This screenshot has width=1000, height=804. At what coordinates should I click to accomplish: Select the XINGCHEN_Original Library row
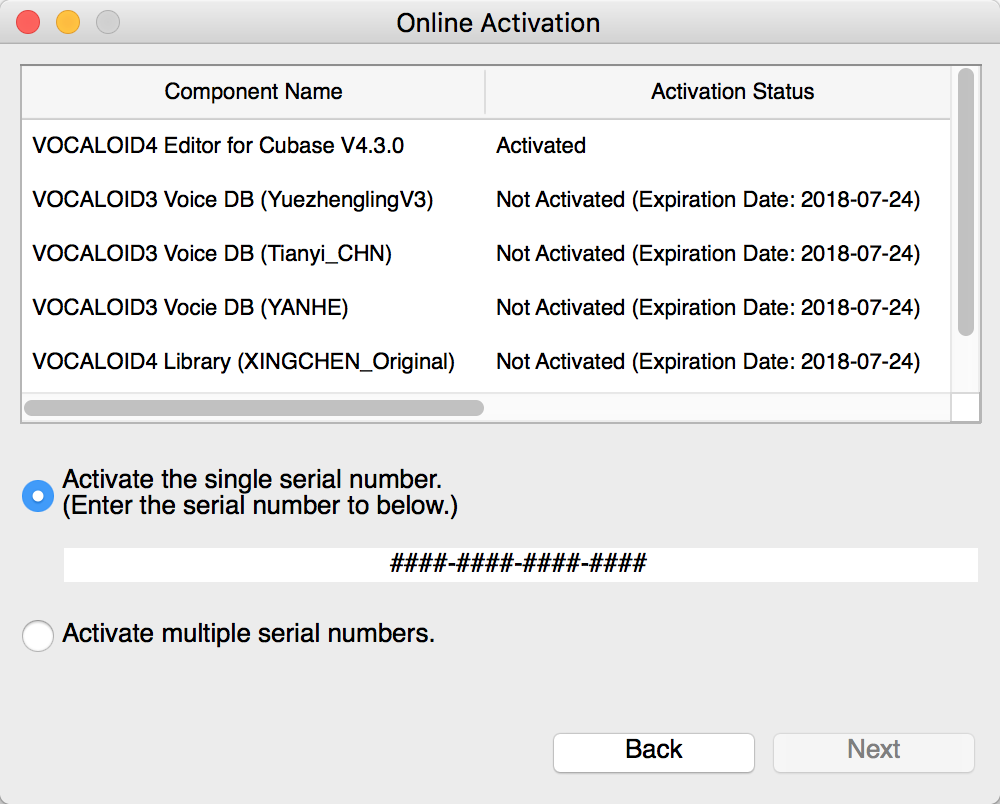tap(486, 362)
